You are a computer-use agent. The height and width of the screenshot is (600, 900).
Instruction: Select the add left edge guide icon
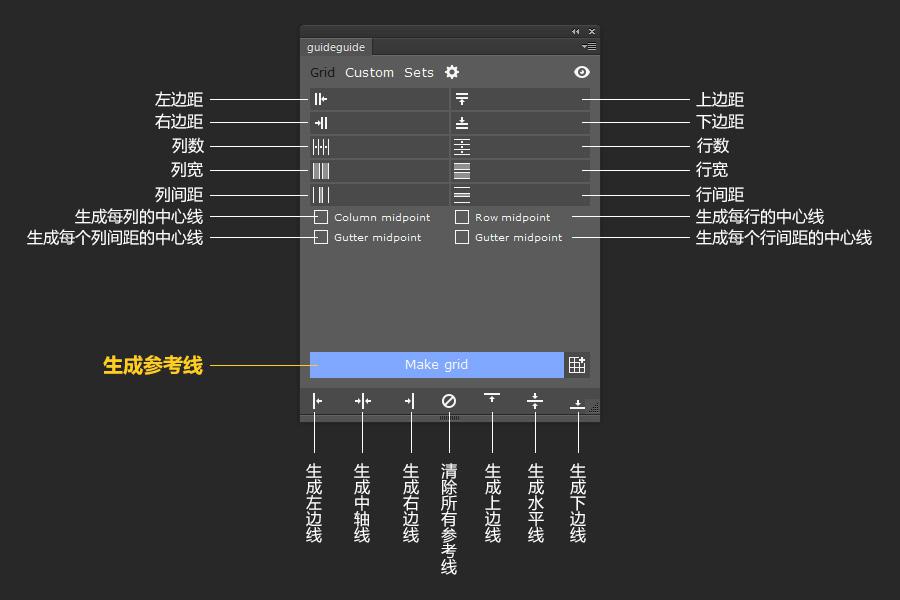[x=316, y=400]
